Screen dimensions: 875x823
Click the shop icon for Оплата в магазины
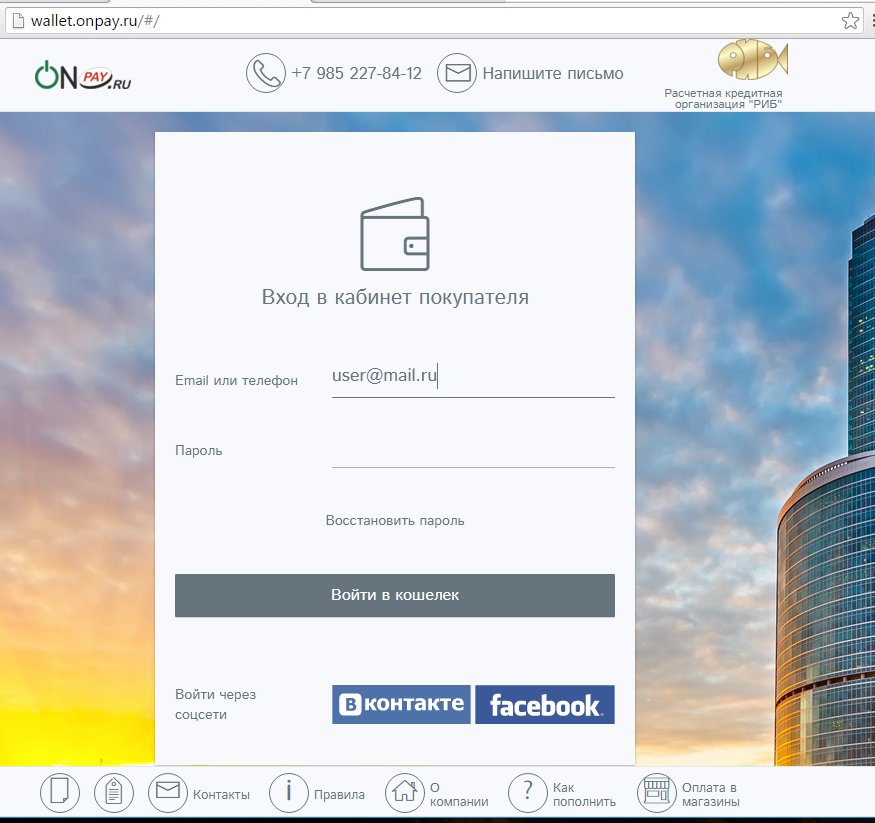656,793
